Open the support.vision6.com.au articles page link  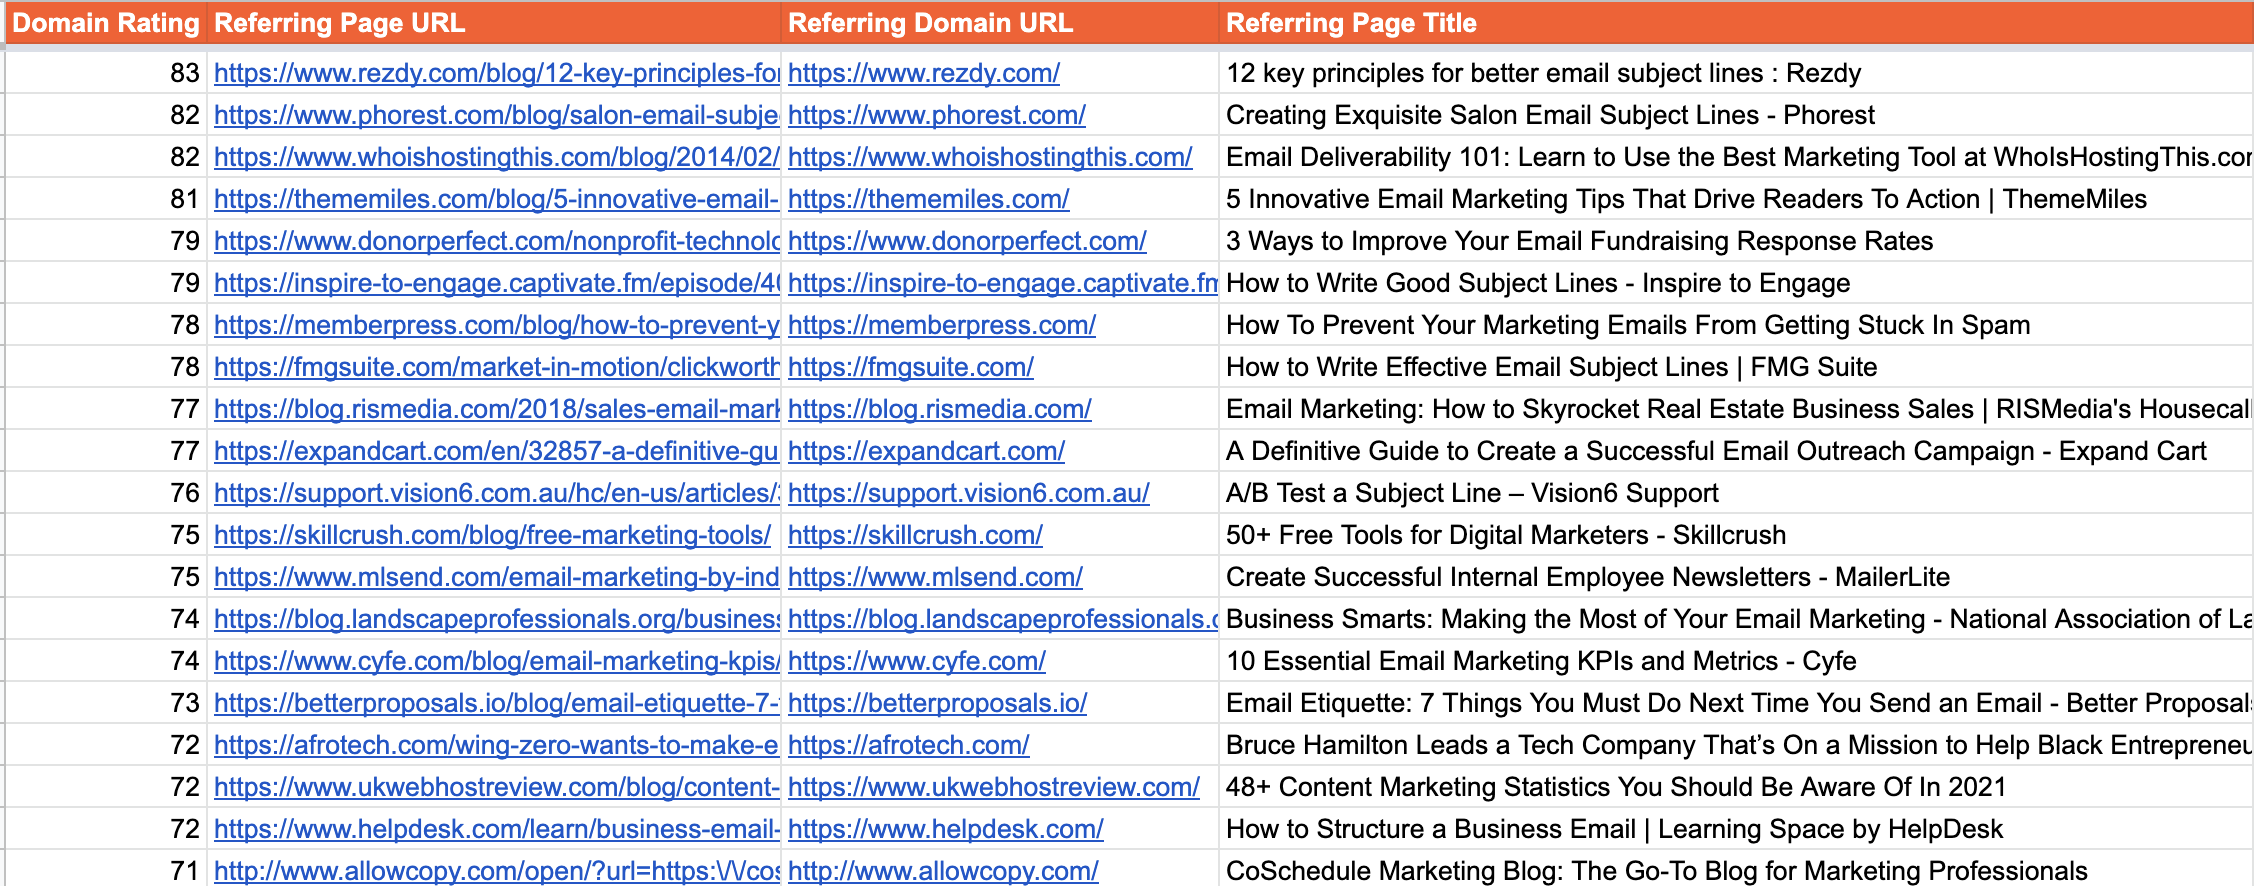click(496, 493)
